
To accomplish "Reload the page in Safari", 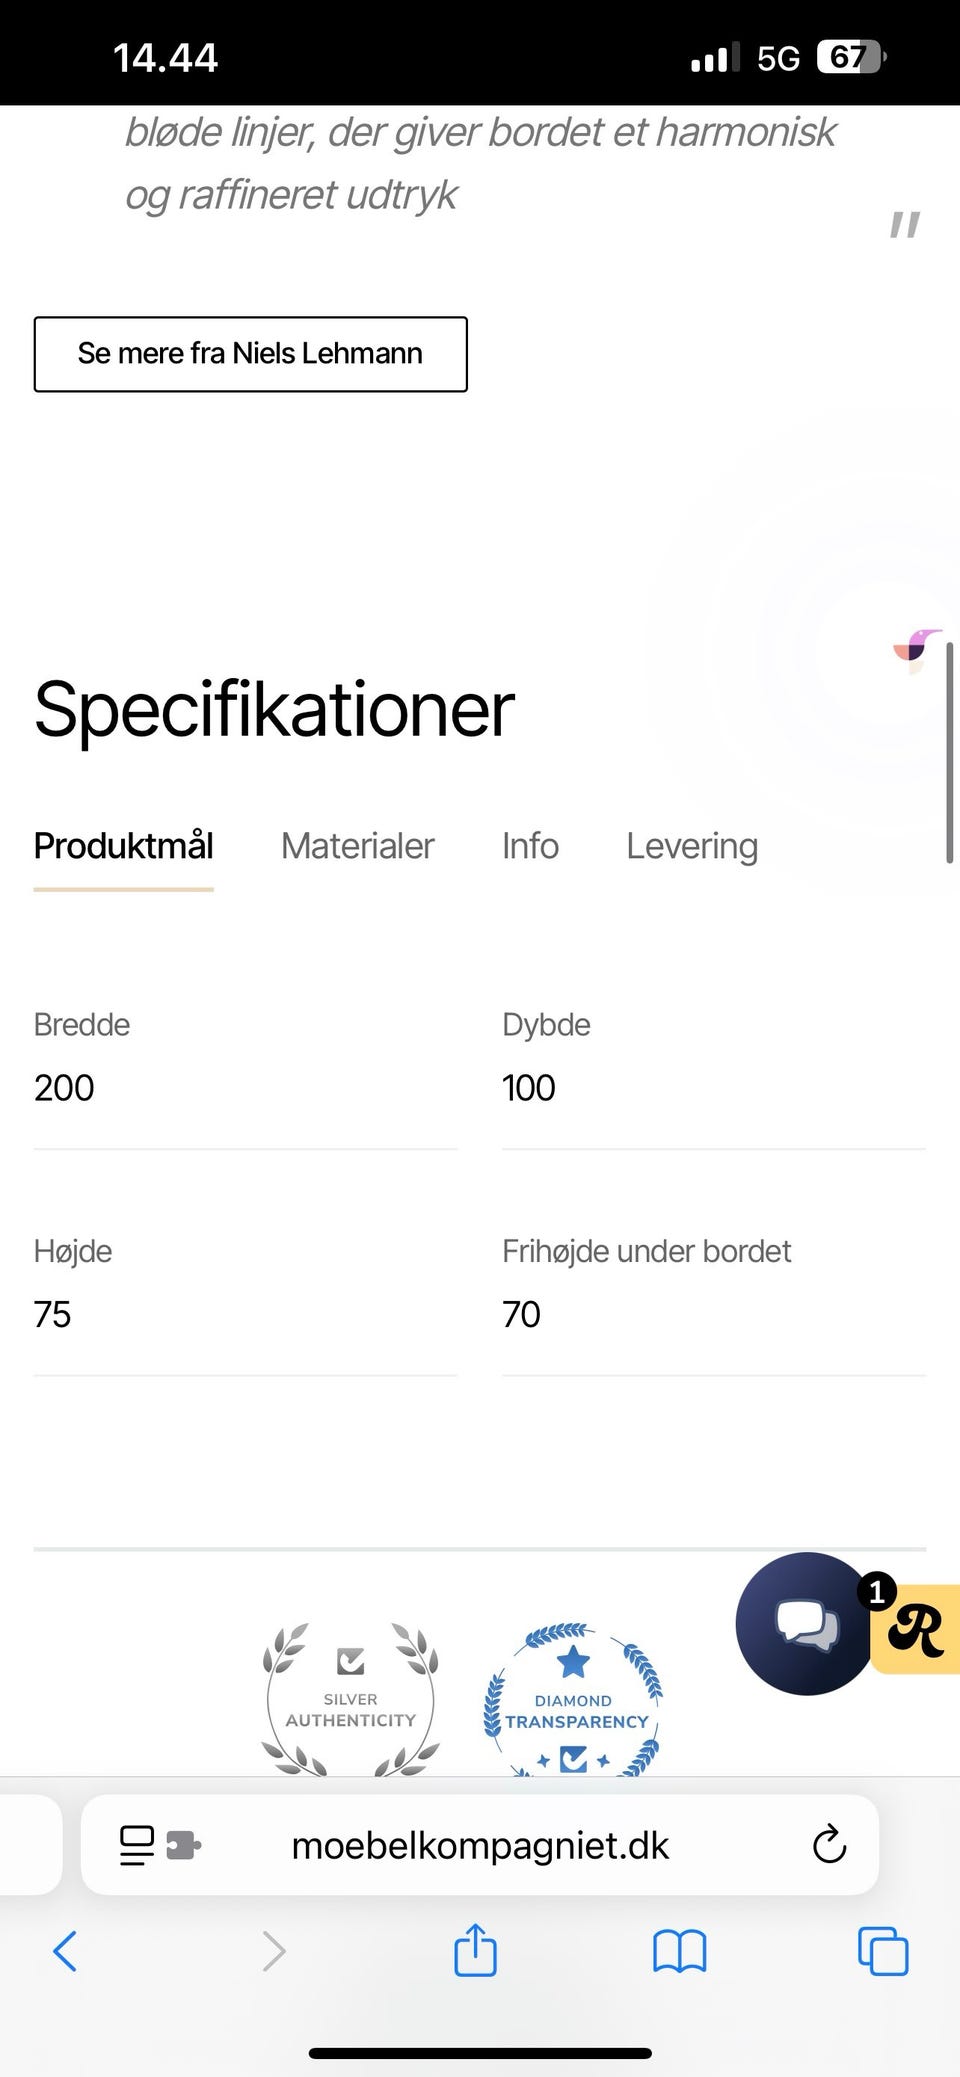I will [829, 1845].
